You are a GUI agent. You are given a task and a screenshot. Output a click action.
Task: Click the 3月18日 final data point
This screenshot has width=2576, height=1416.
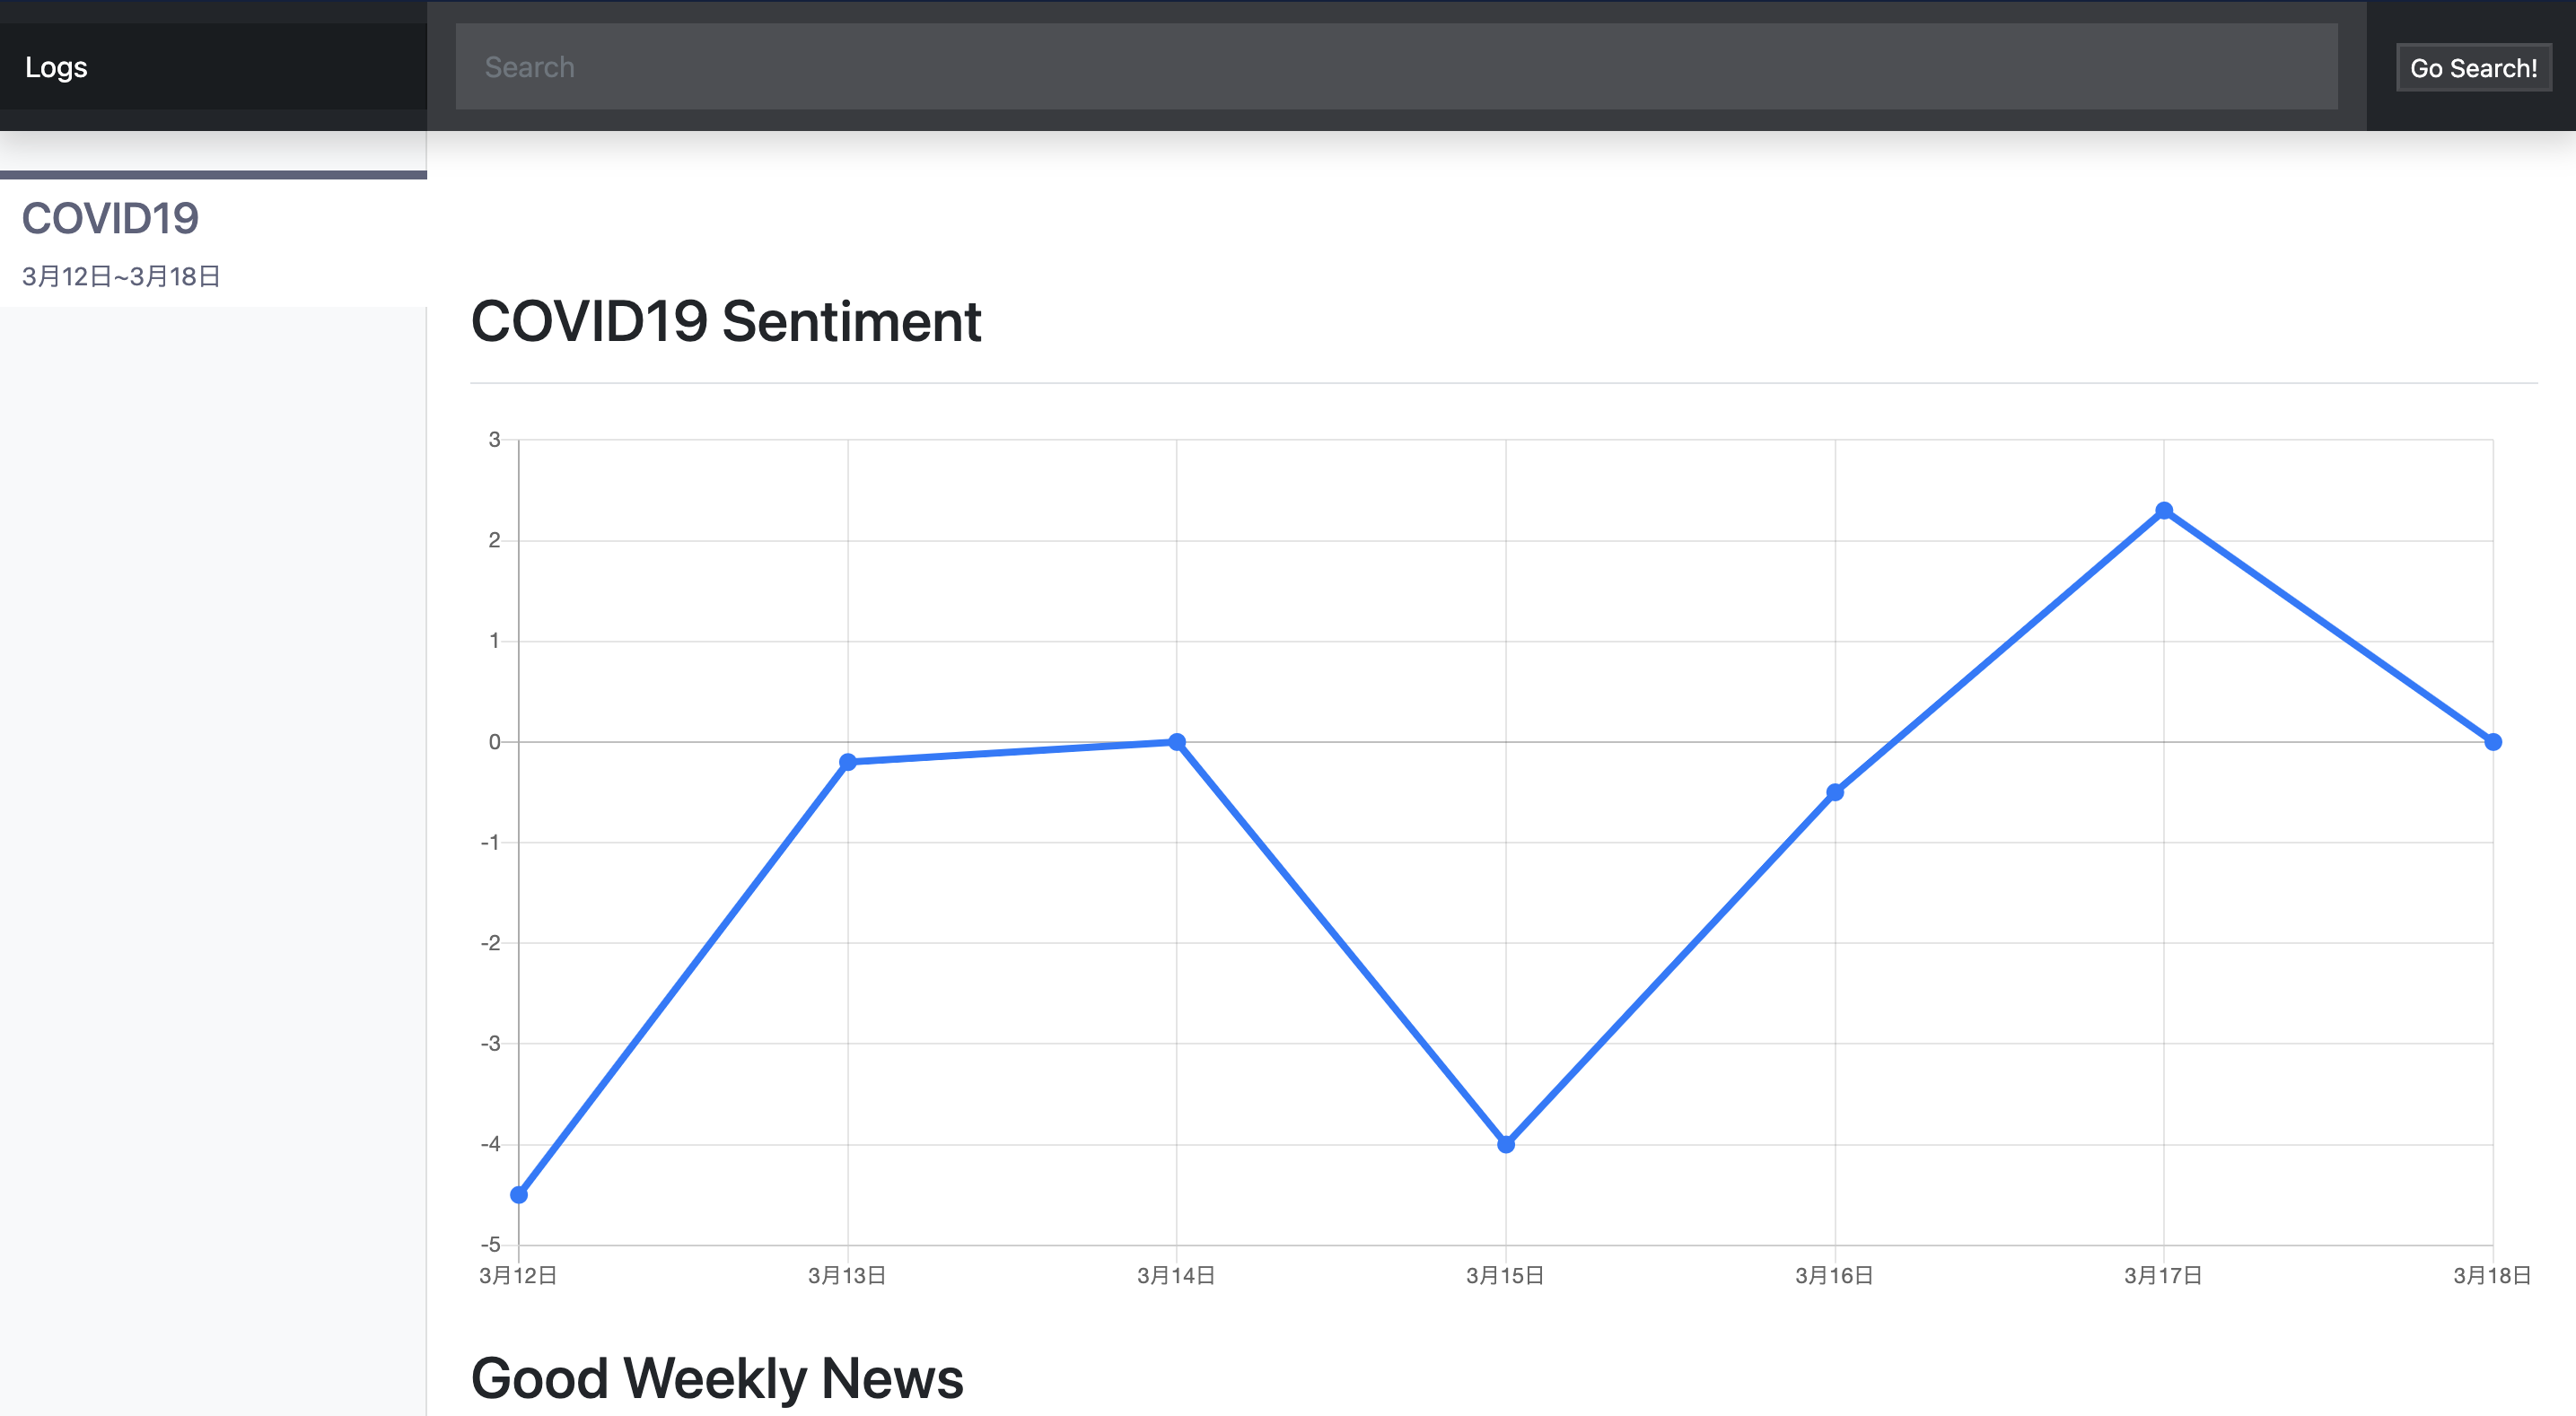2493,742
